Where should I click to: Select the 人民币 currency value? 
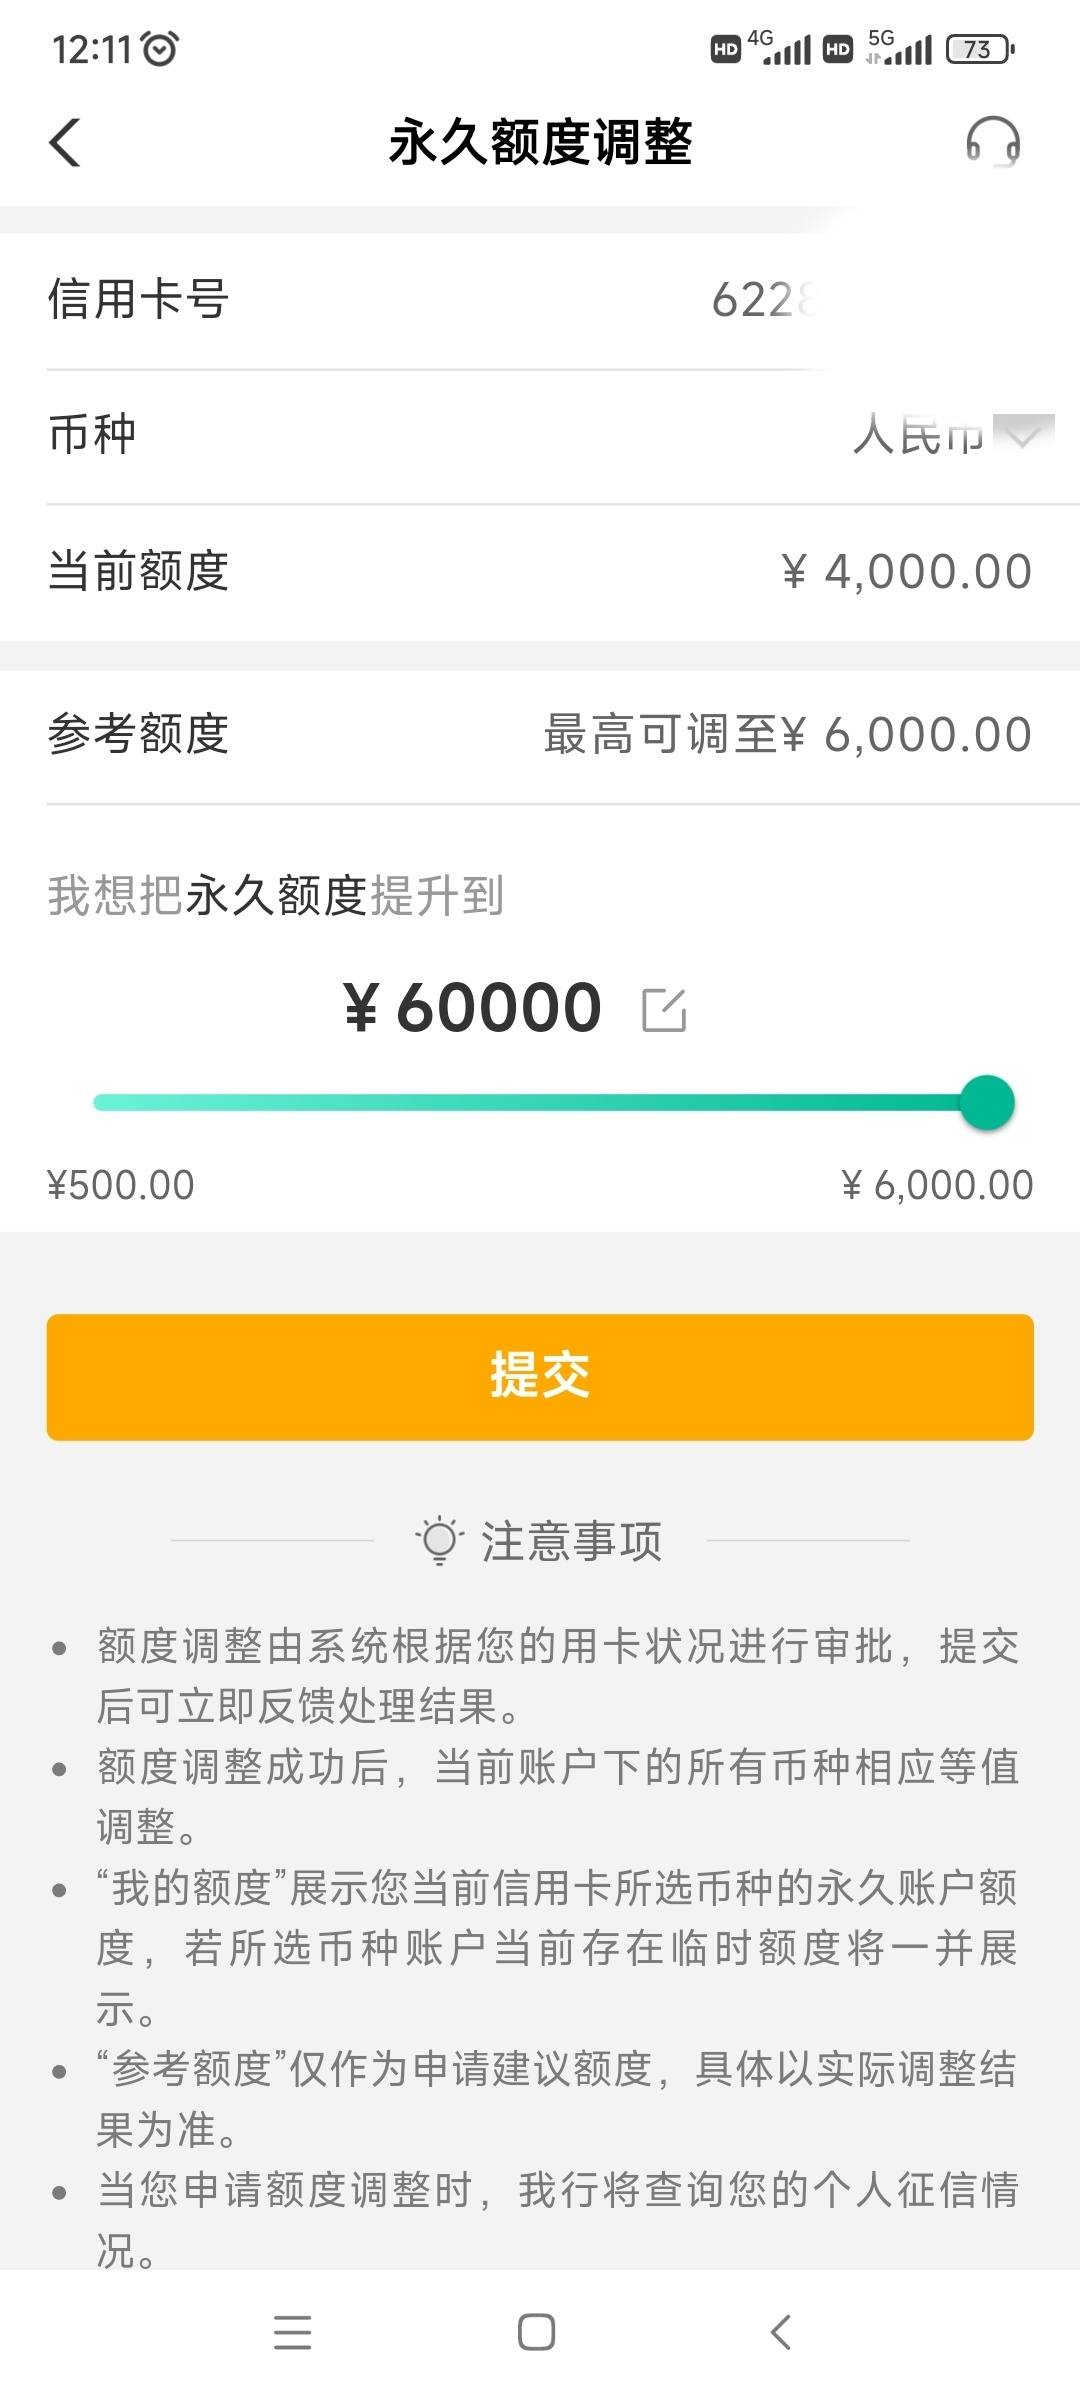coord(918,435)
